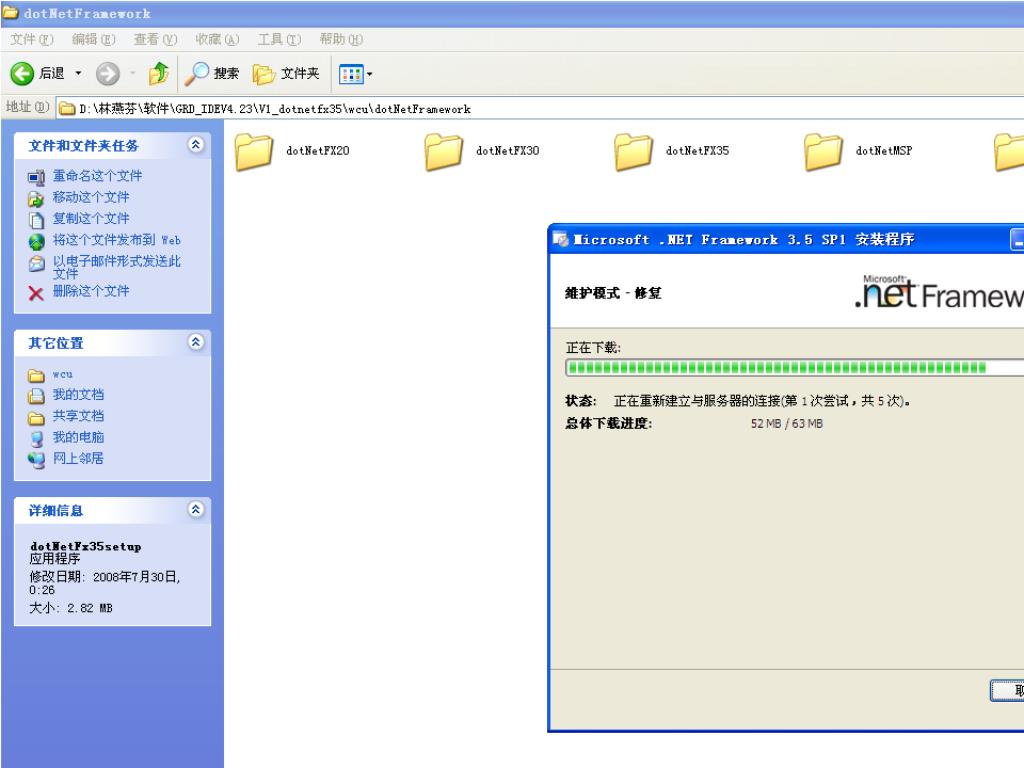The image size is (1024, 768).
Task: Open the Search (搜索) tool
Action: (212, 74)
